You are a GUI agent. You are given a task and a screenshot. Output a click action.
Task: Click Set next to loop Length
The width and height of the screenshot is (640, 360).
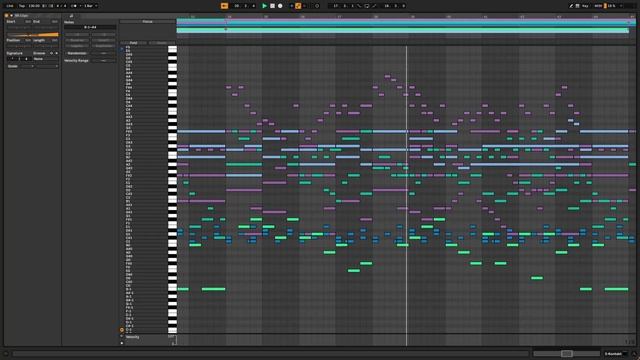pos(54,40)
